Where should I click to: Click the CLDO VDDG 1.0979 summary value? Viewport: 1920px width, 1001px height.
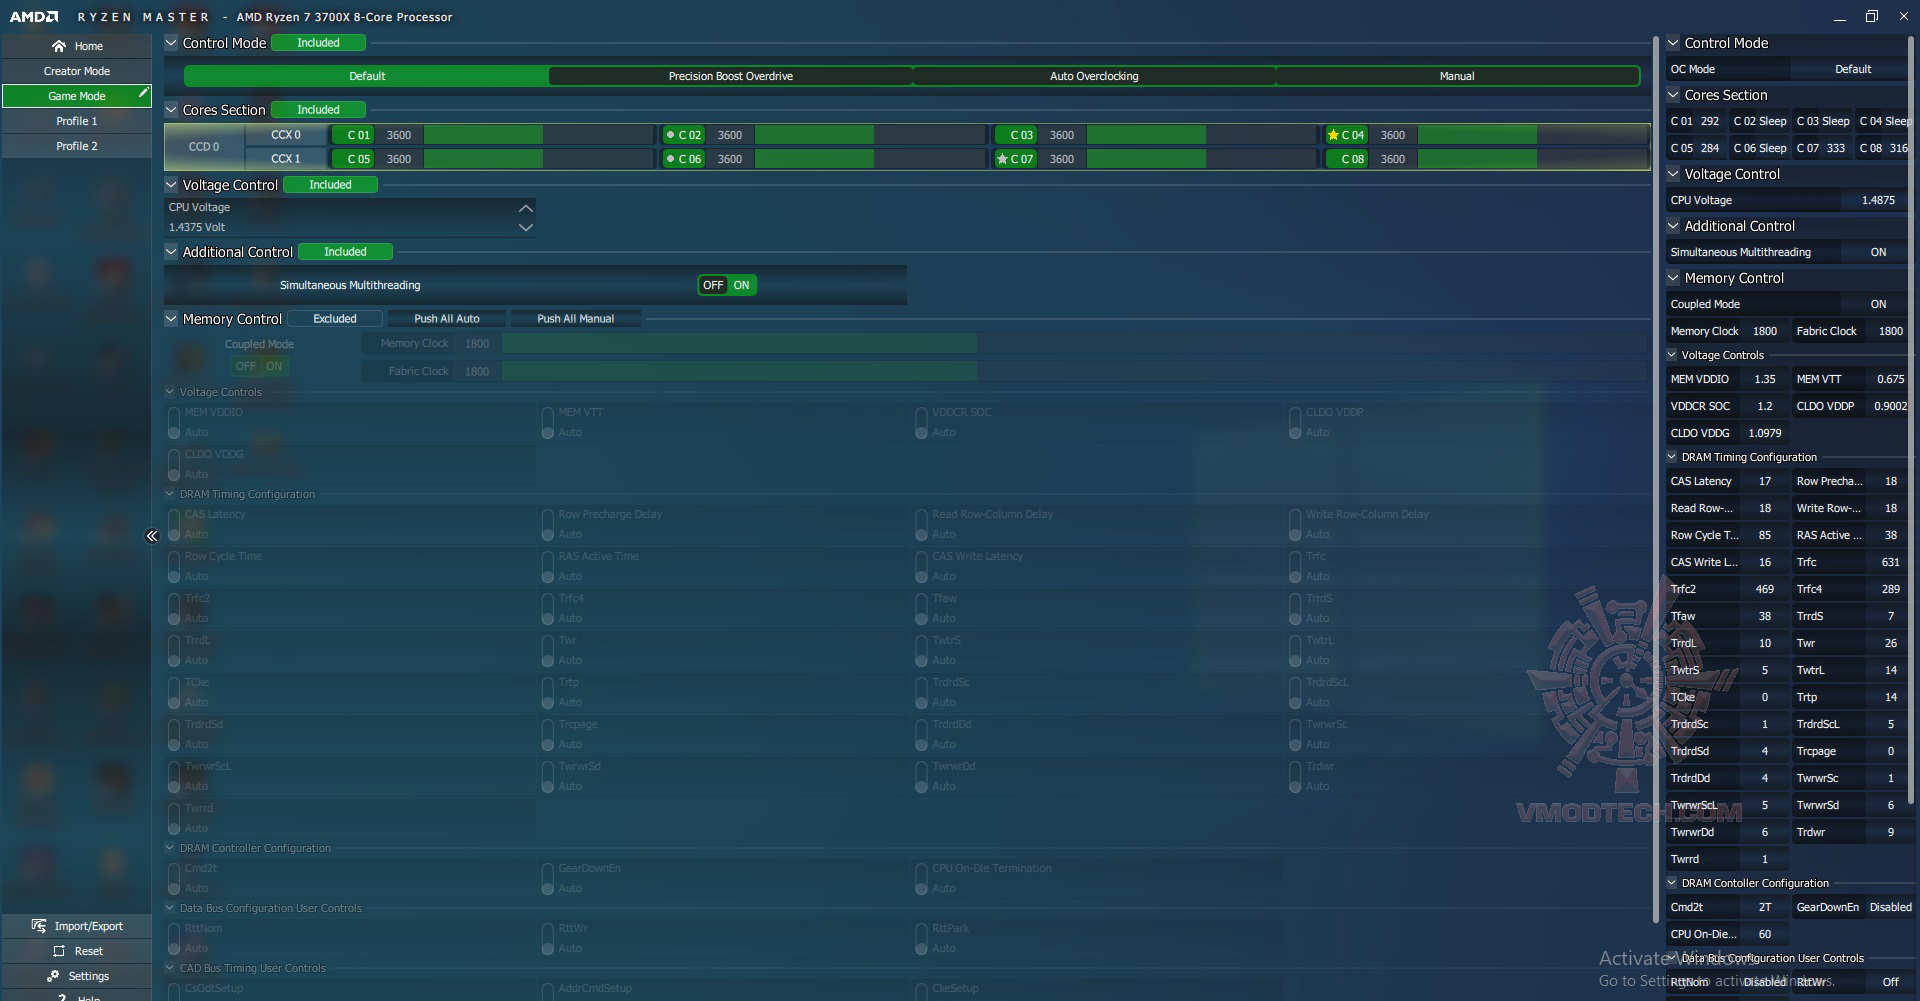pyautogui.click(x=1764, y=433)
